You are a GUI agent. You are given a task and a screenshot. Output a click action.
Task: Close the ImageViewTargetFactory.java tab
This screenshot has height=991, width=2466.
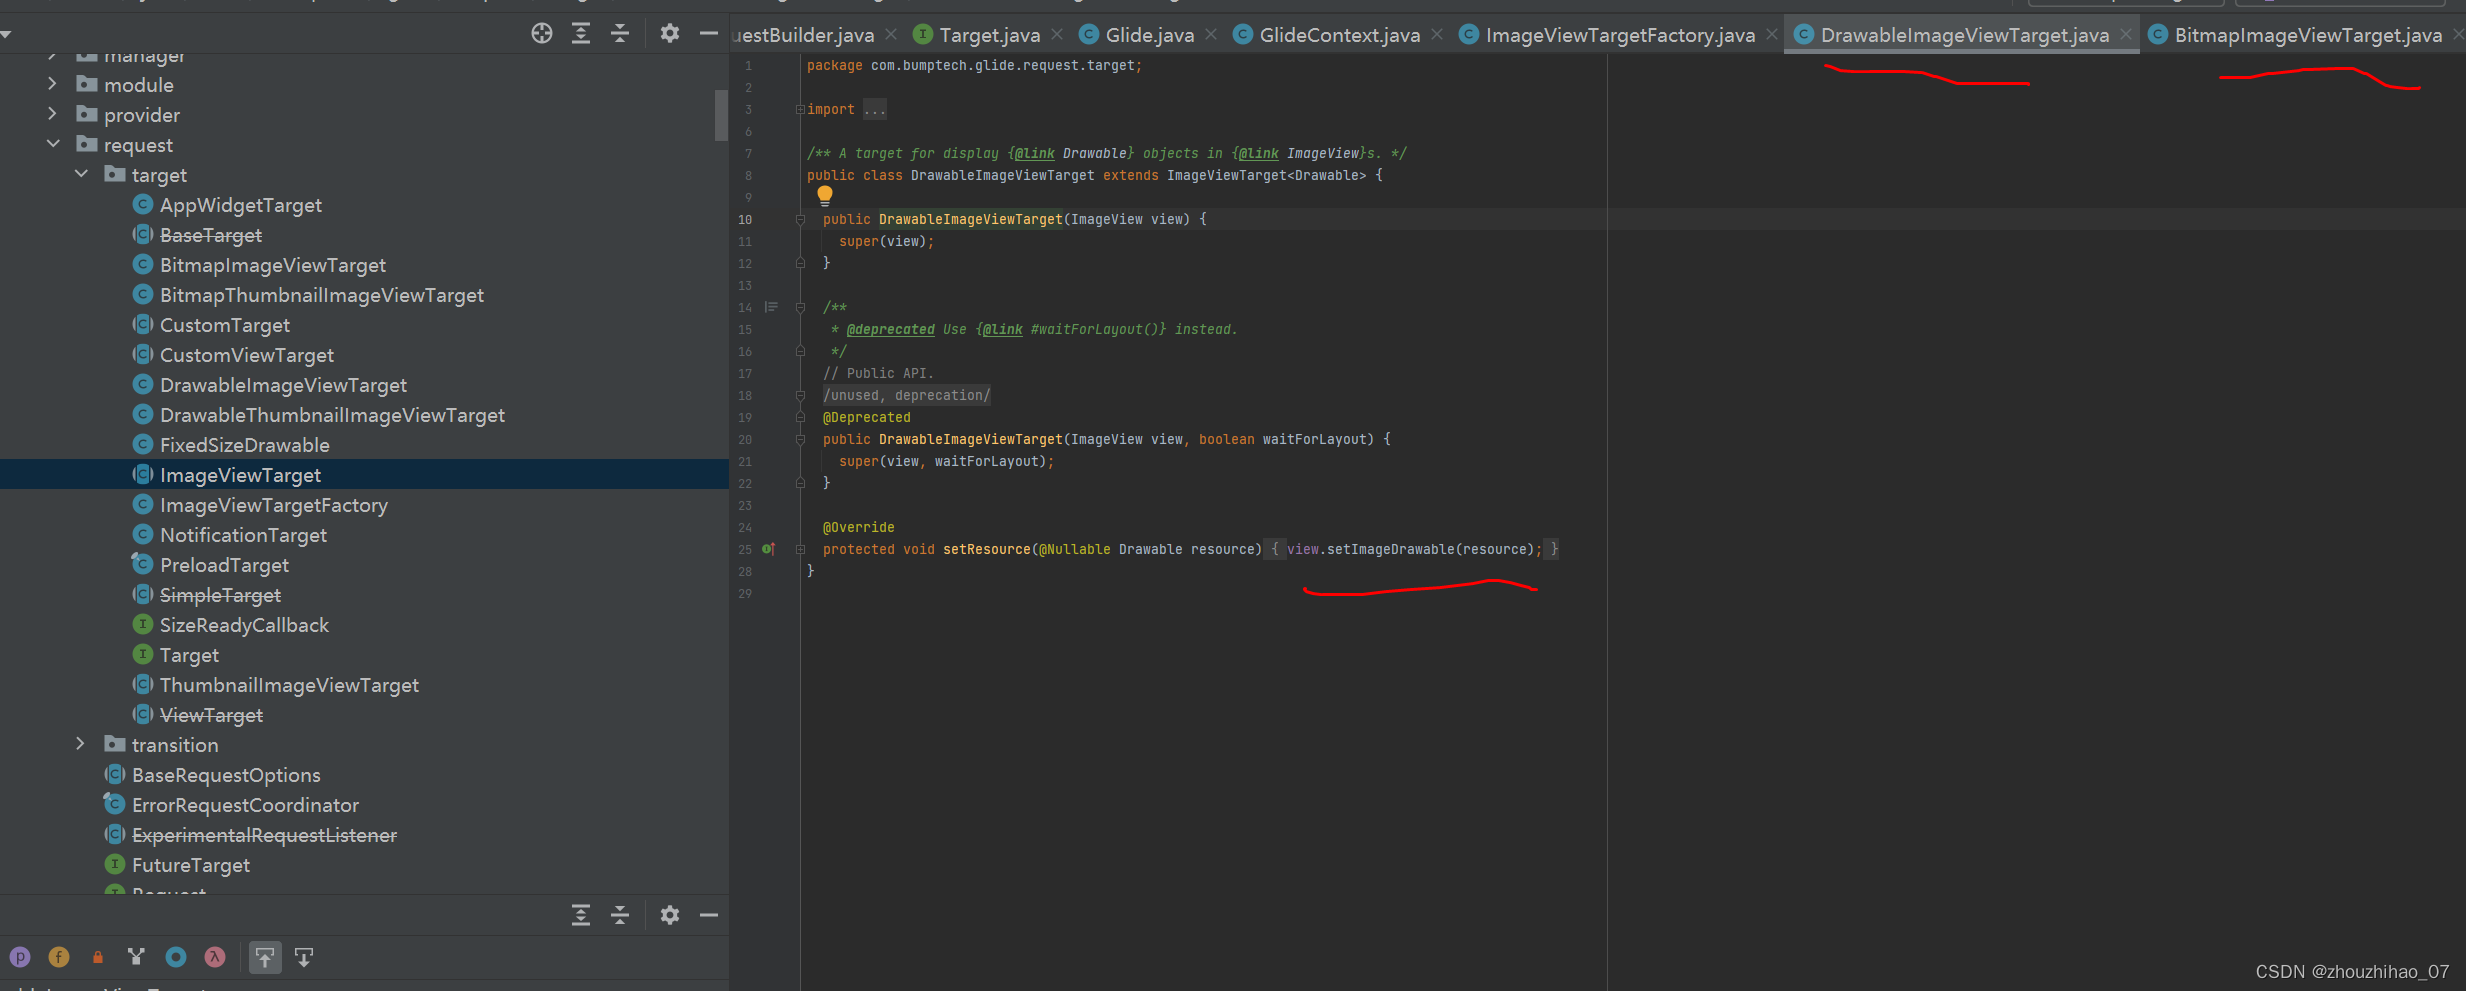tap(1772, 35)
